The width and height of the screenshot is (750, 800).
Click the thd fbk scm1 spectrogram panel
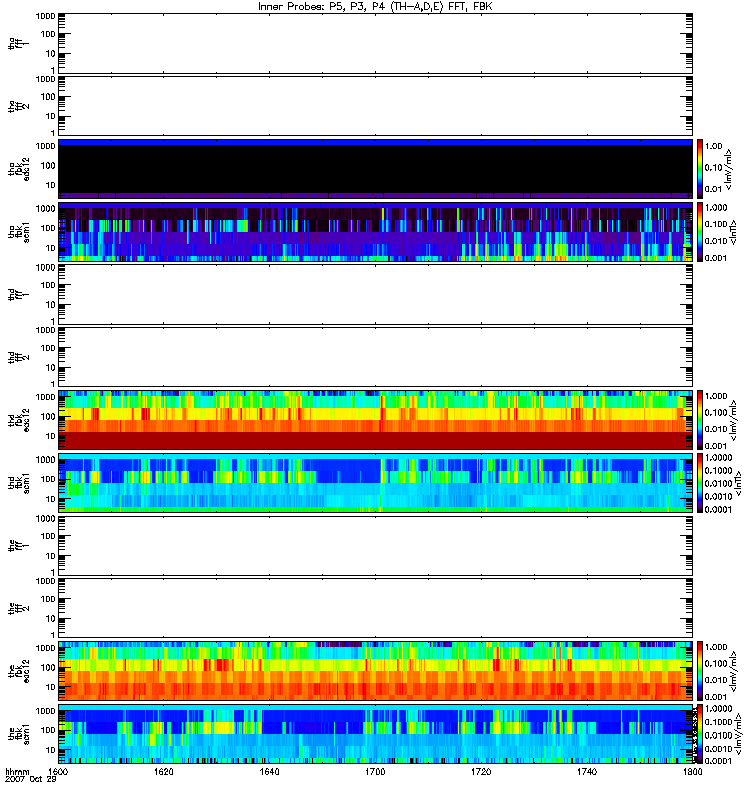376,483
